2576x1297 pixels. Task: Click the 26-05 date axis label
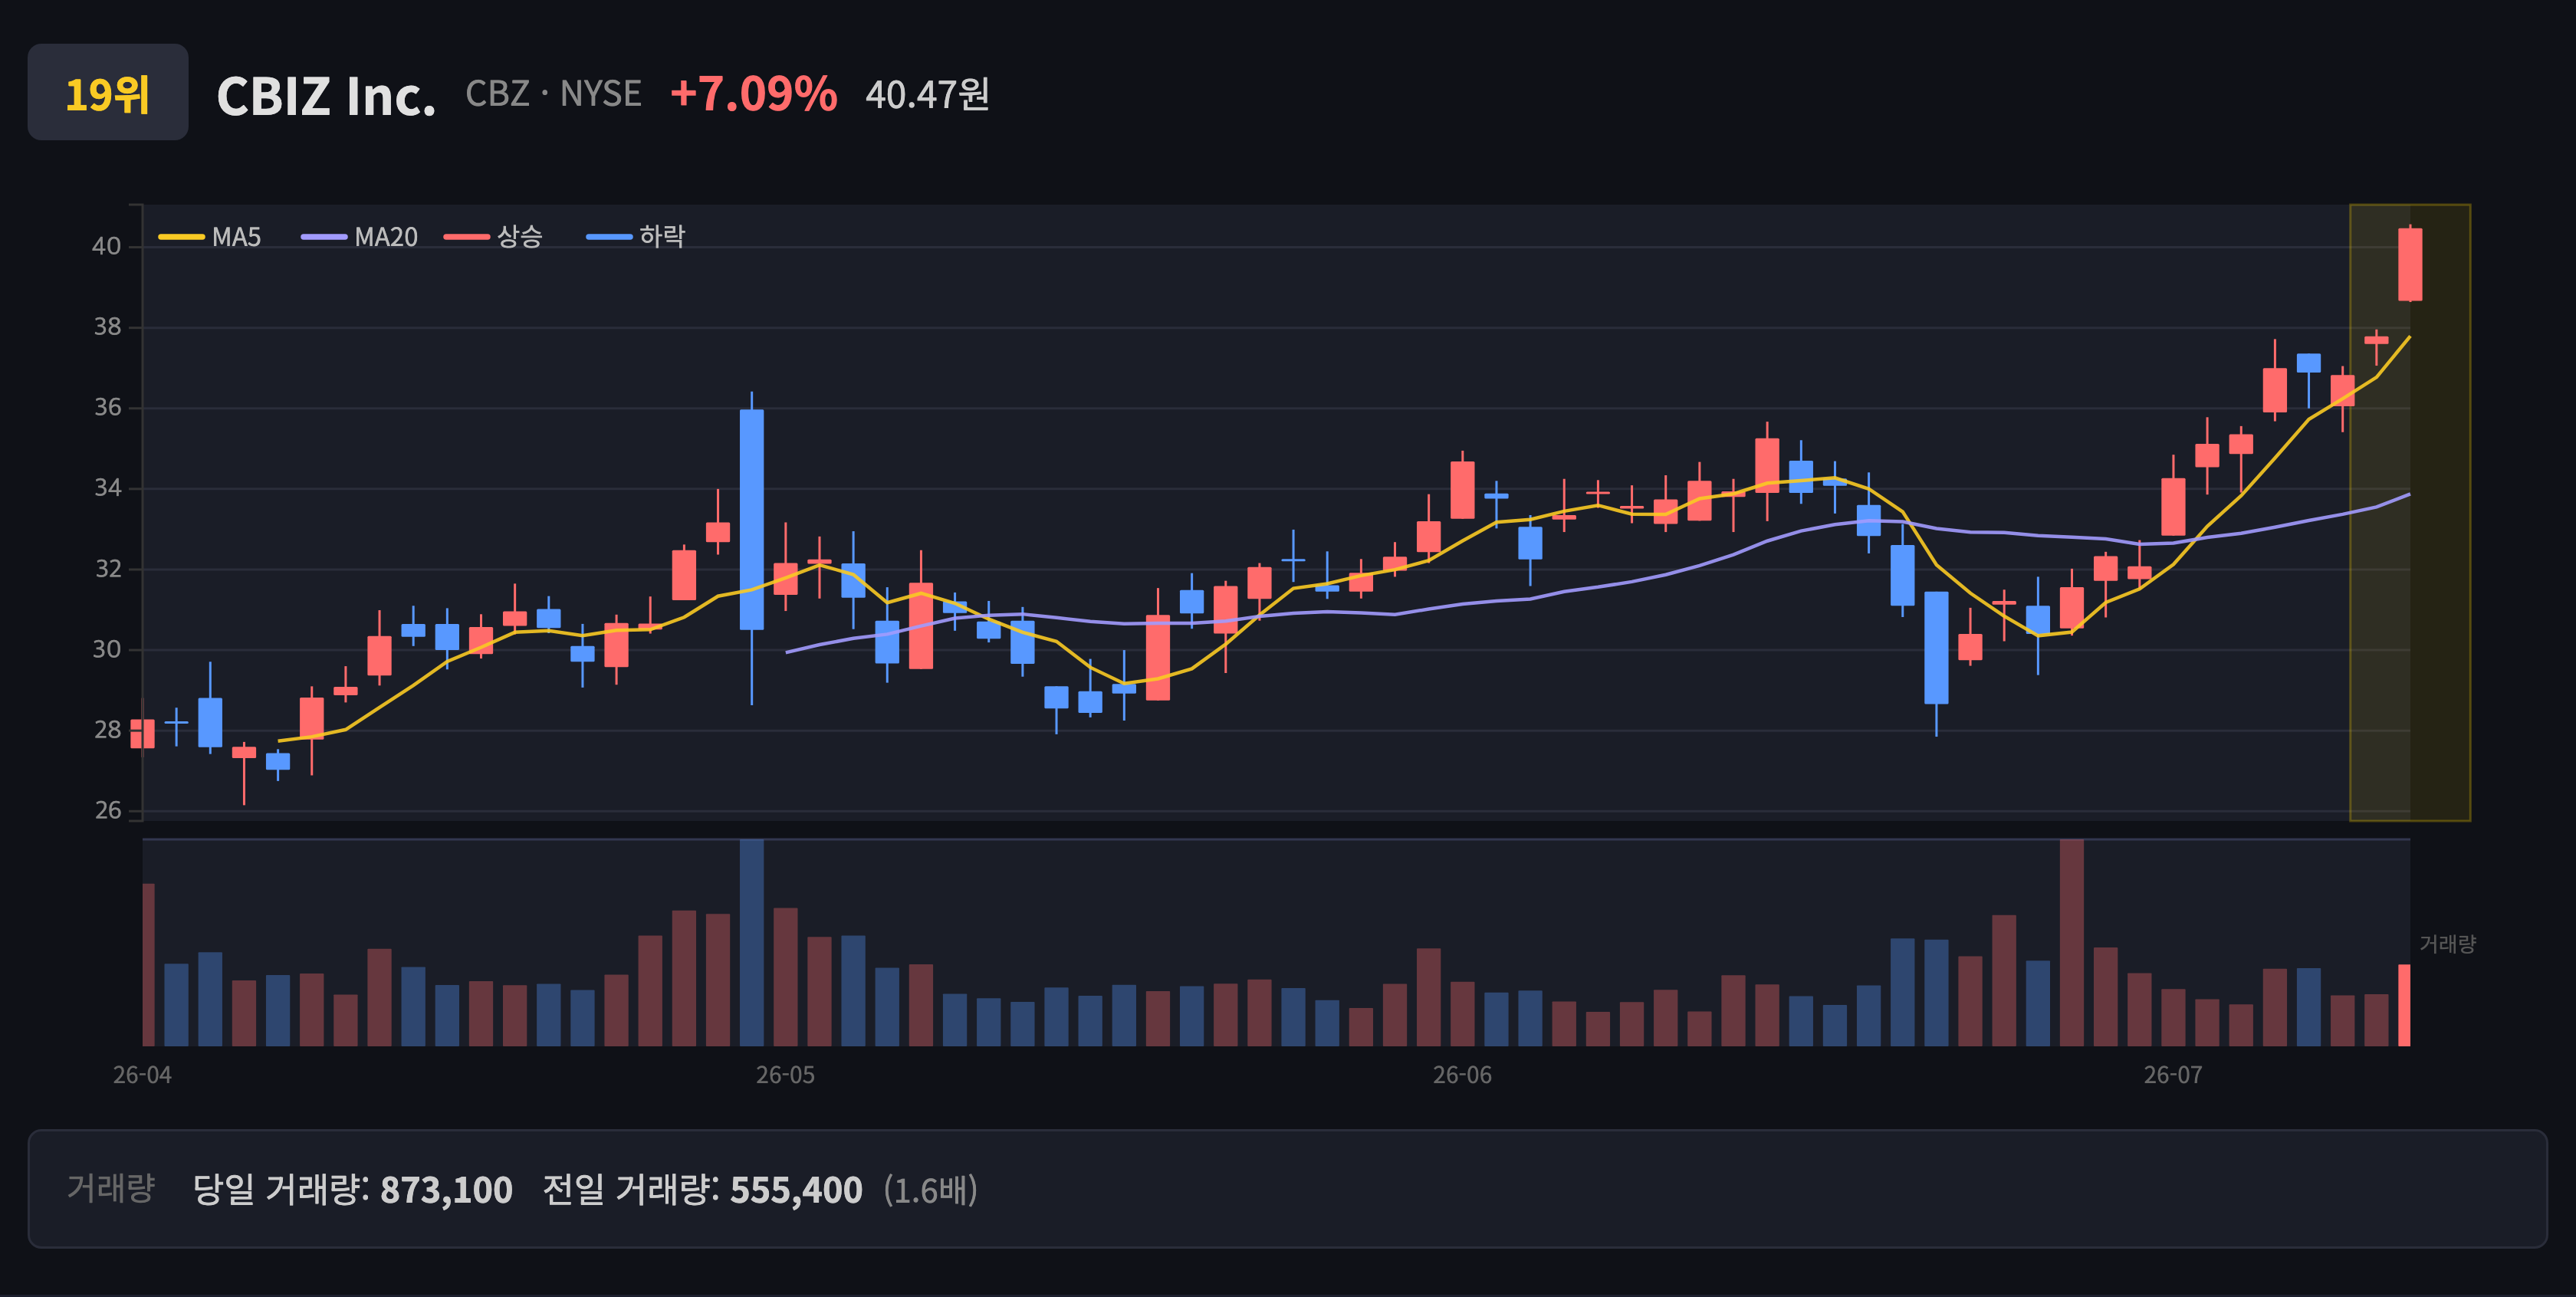pyautogui.click(x=785, y=1075)
